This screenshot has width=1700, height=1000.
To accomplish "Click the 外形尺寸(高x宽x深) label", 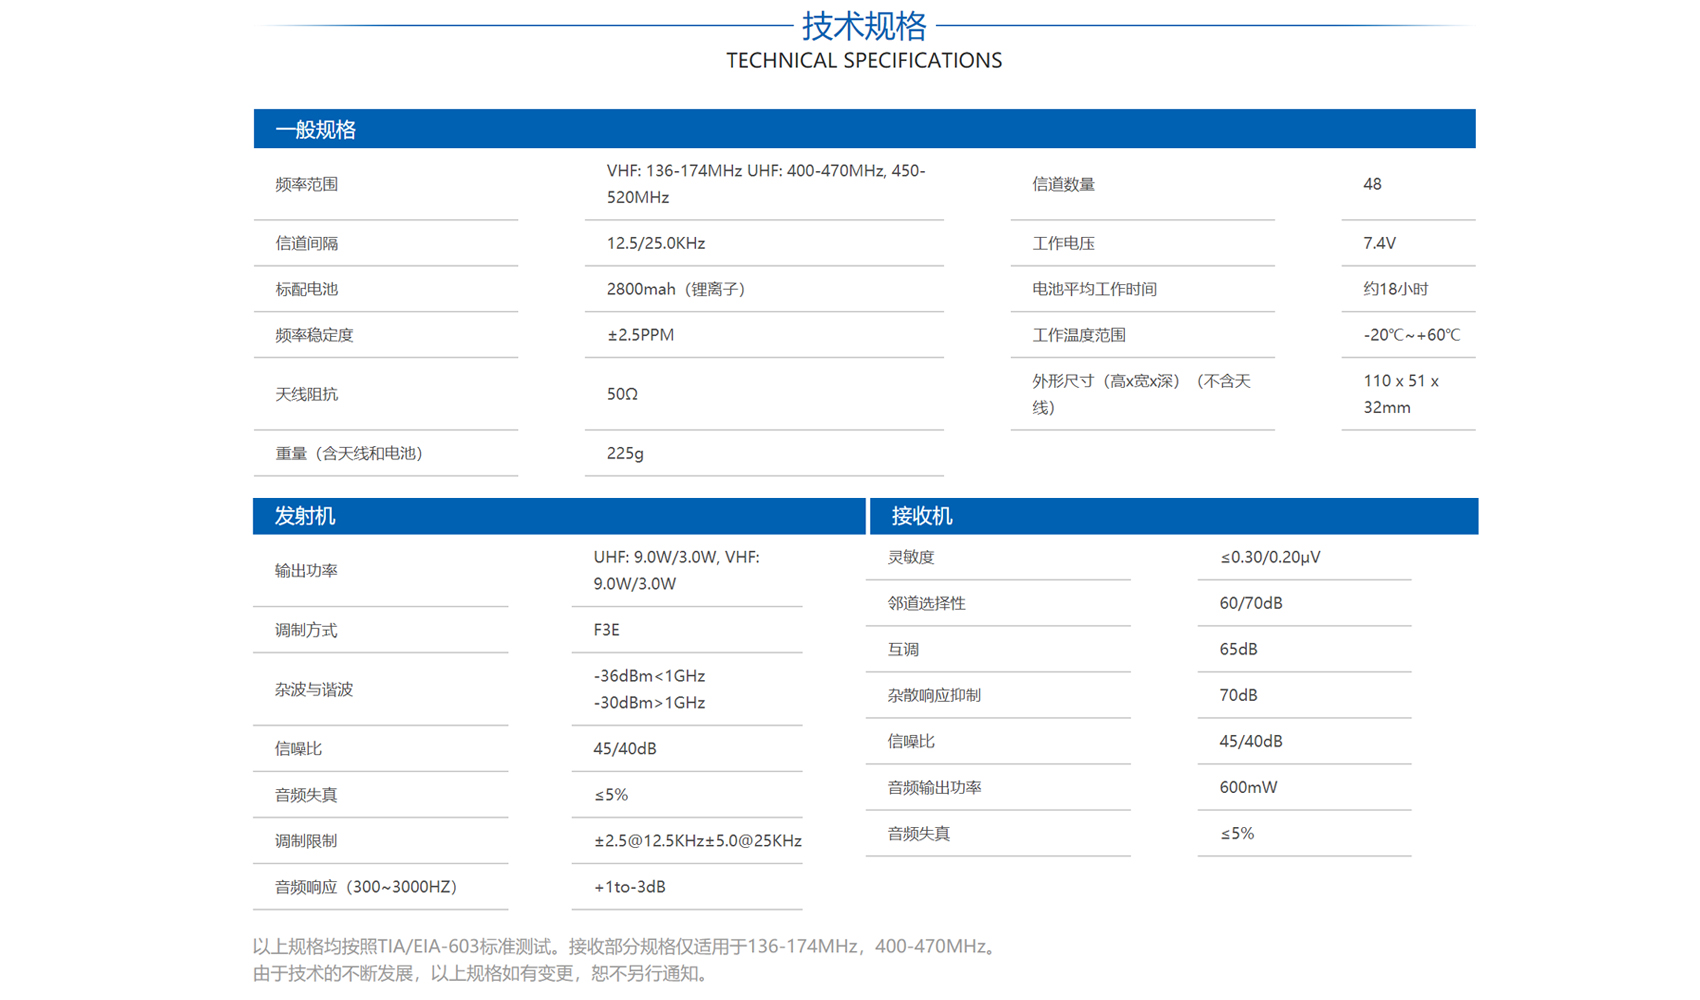I will point(1141,394).
